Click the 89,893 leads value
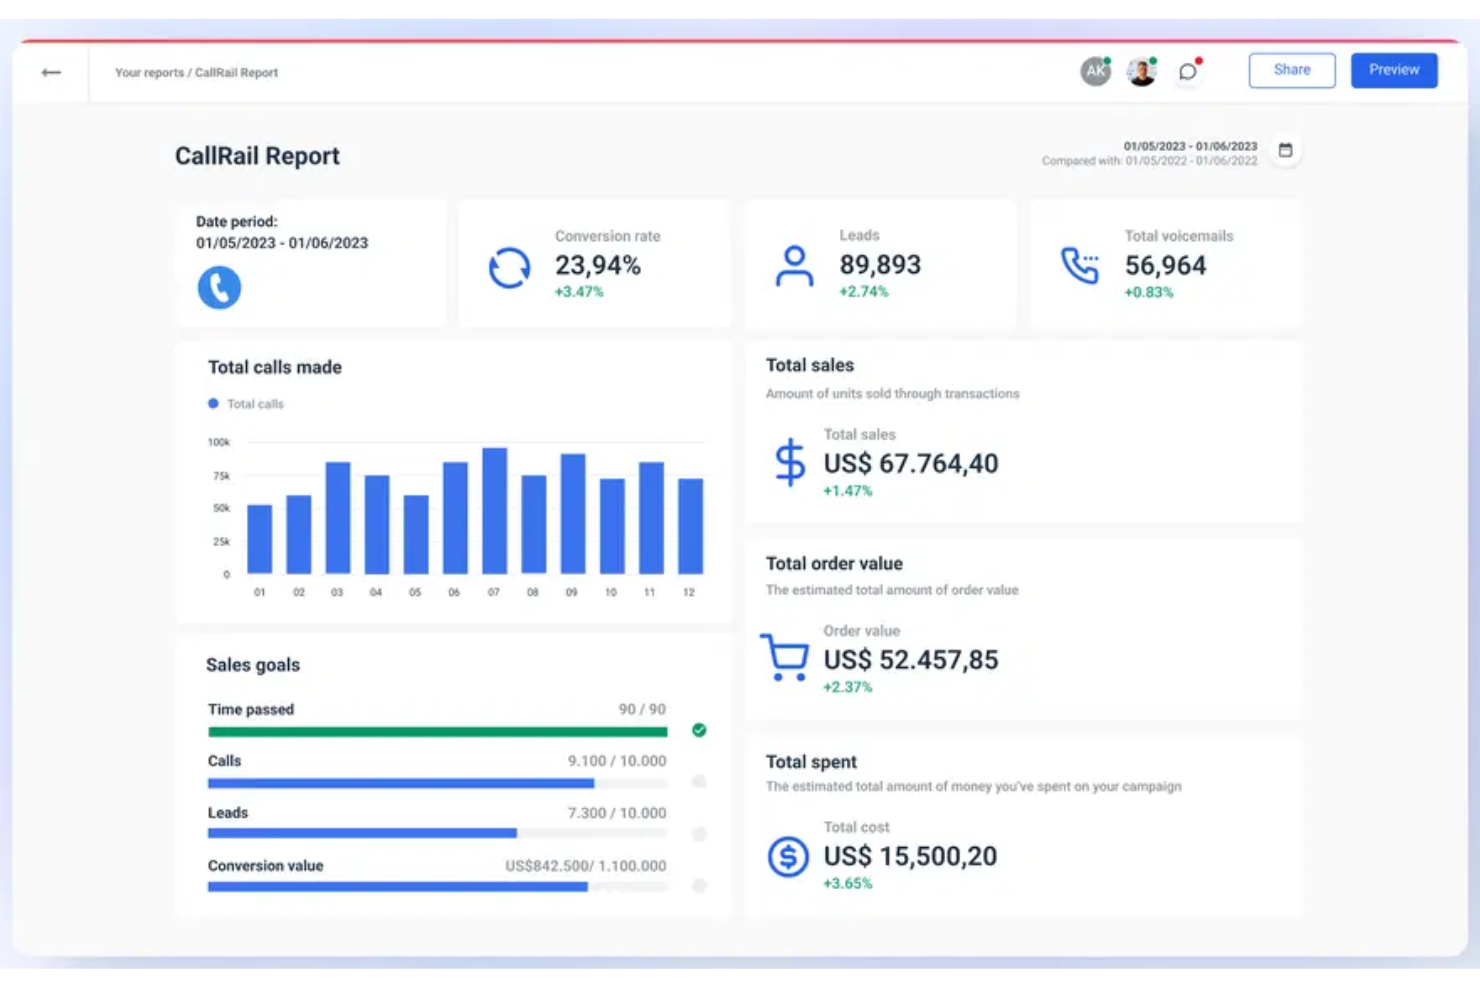The image size is (1480, 987). 880,265
